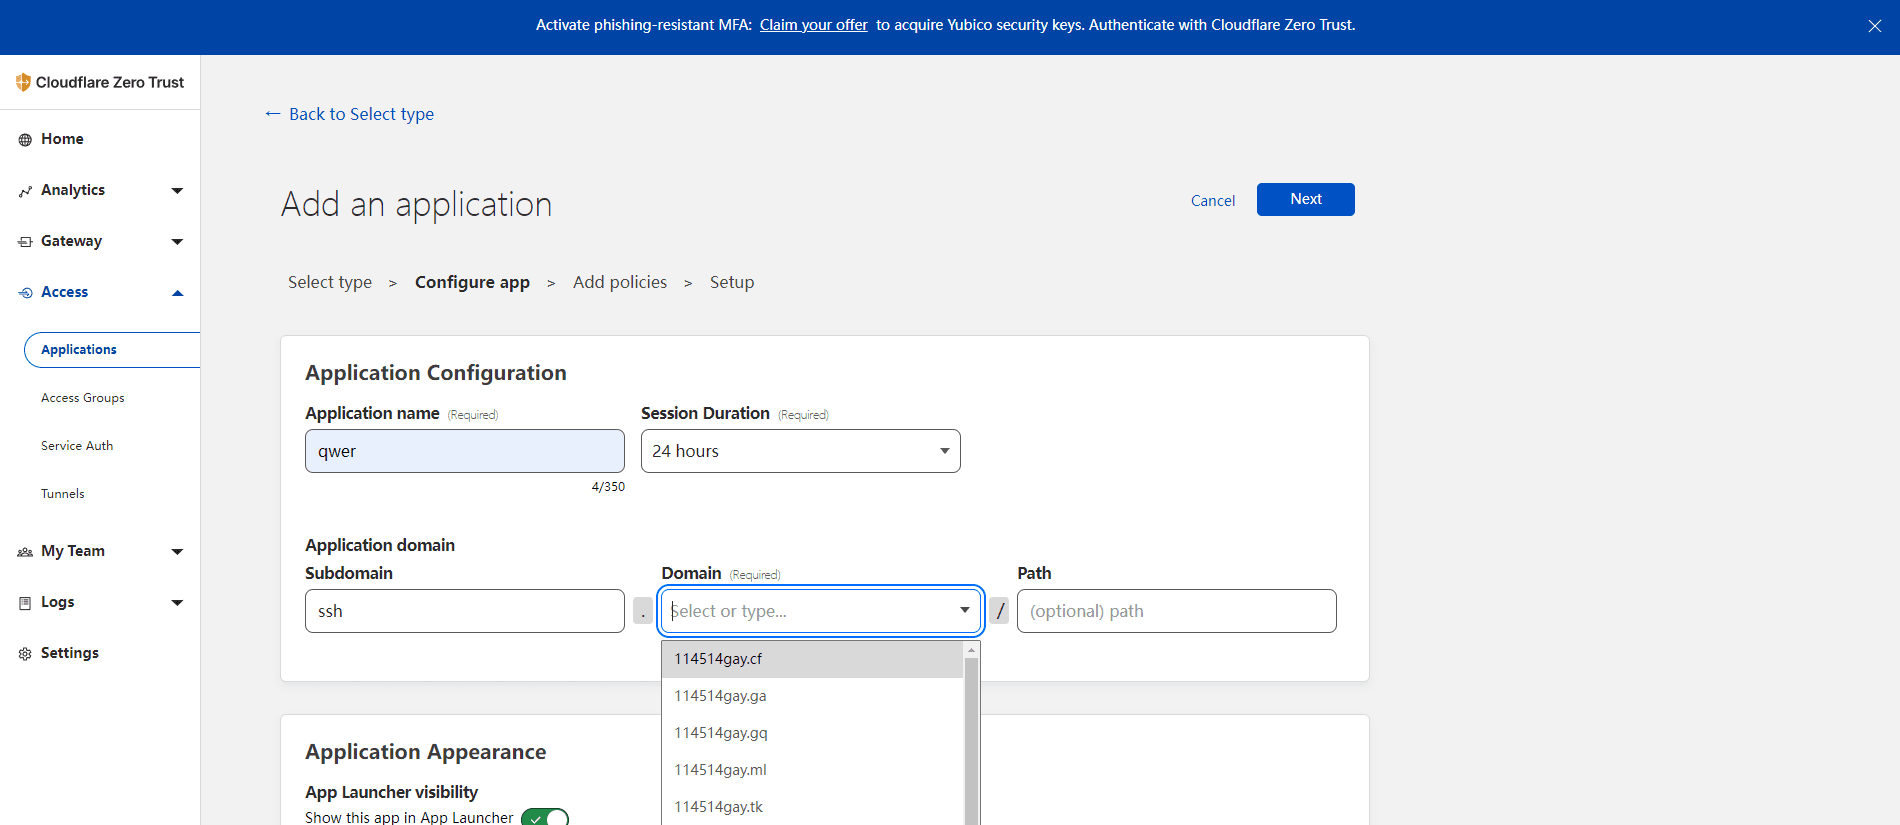Image resolution: width=1900 pixels, height=825 pixels.
Task: Click the Cancel link
Action: click(x=1213, y=201)
